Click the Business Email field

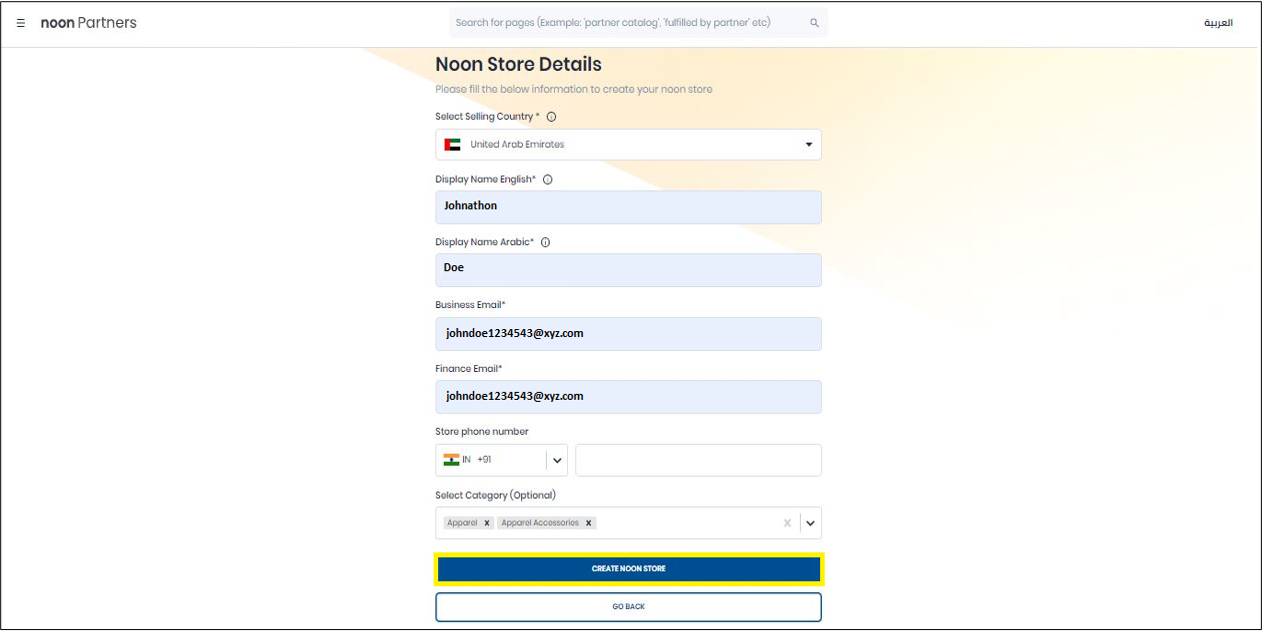point(628,334)
